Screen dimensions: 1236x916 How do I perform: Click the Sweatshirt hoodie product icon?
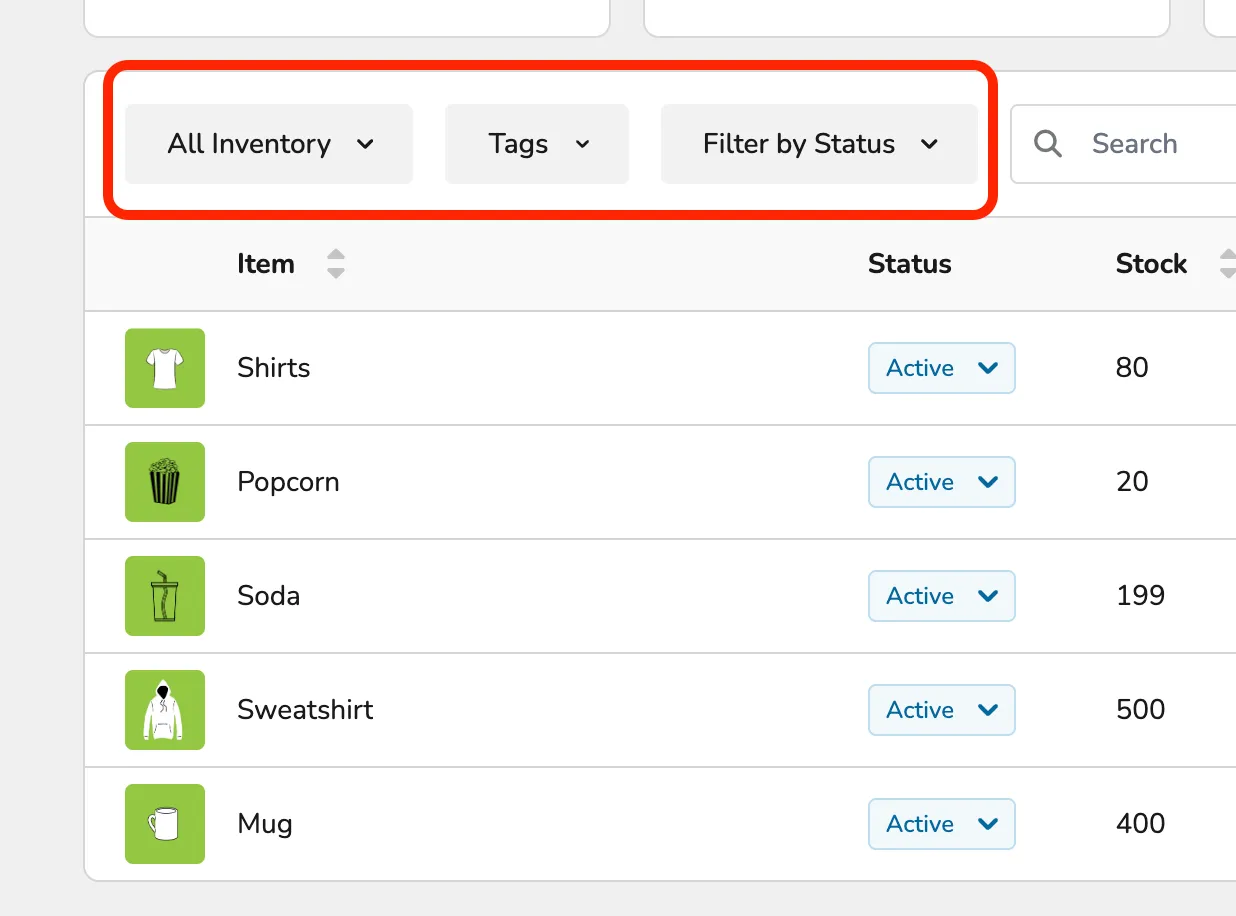tap(165, 710)
